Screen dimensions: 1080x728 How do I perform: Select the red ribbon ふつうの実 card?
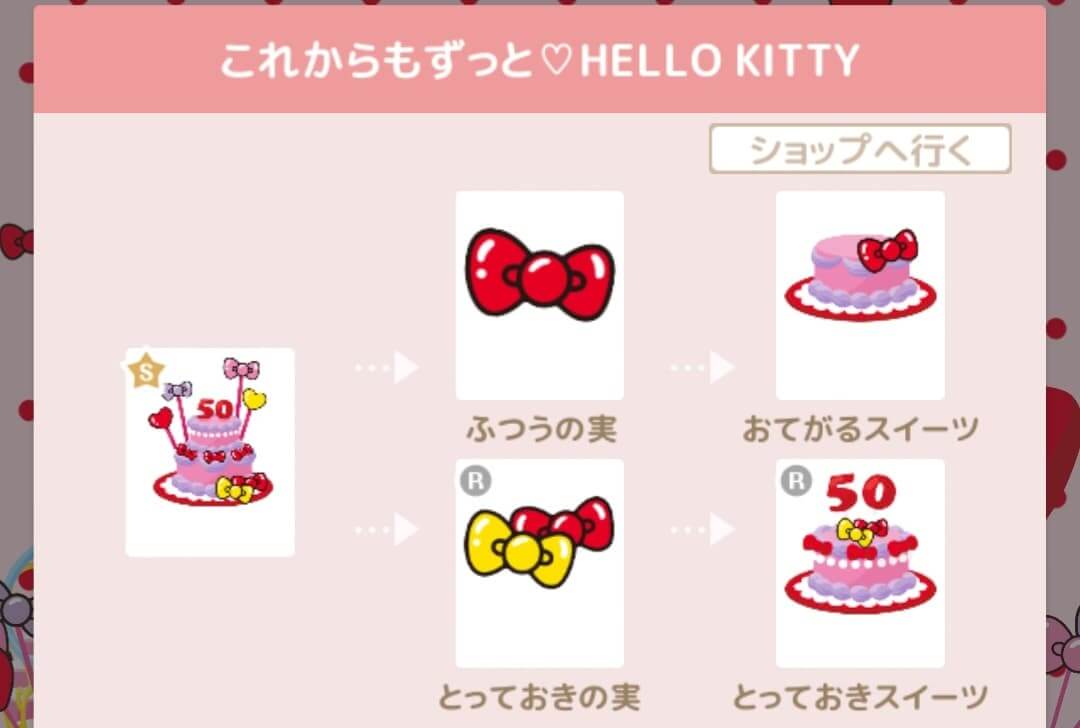(x=539, y=295)
